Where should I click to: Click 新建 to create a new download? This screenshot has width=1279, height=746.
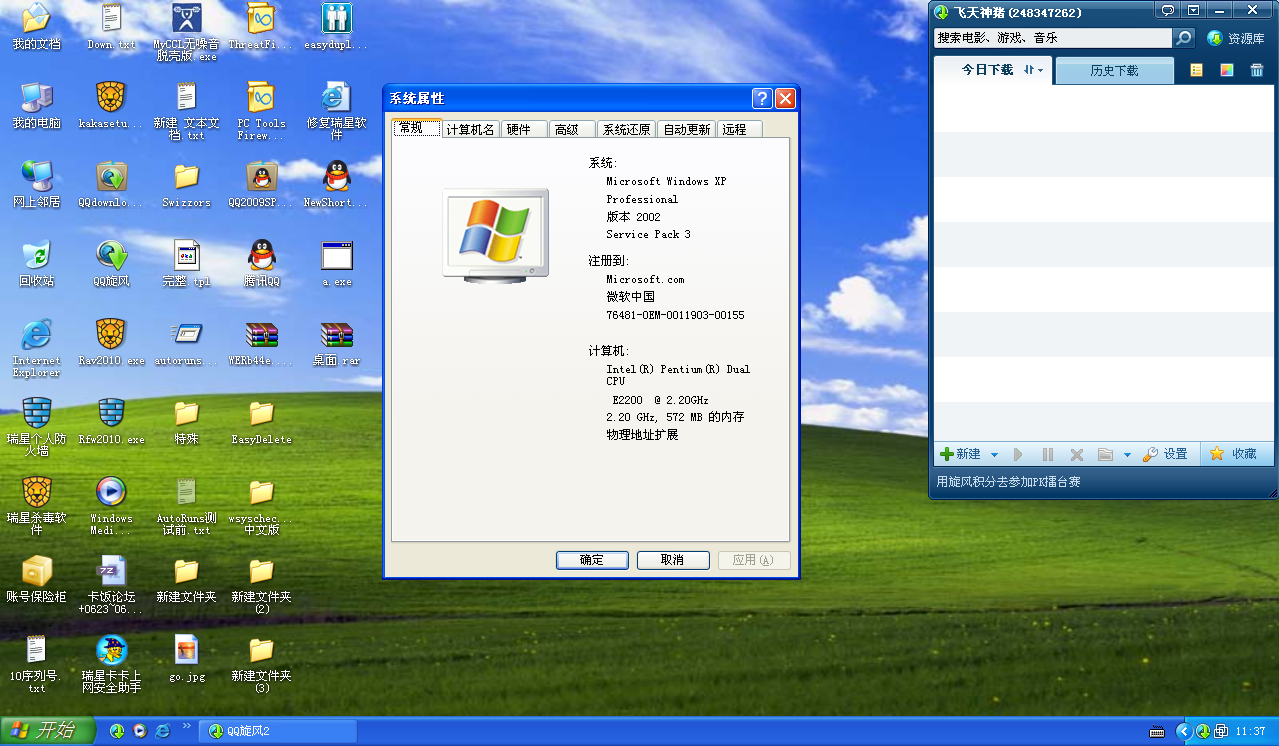(959, 454)
